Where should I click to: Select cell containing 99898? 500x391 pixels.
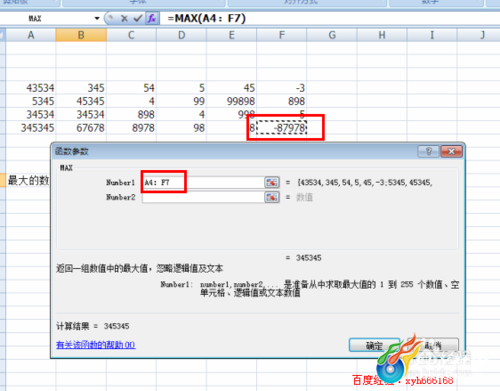(x=231, y=101)
